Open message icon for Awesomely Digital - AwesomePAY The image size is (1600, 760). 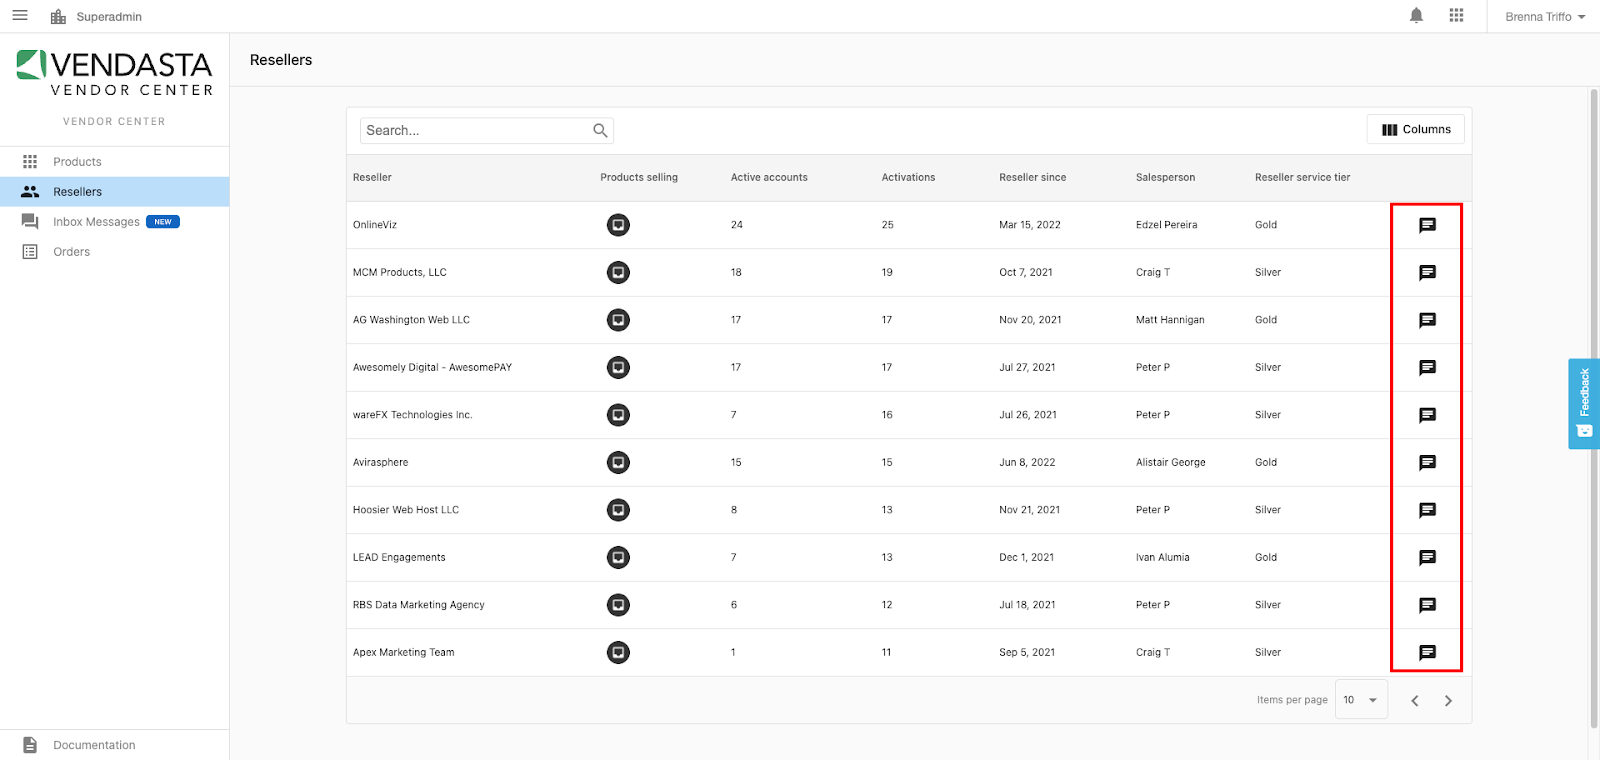tap(1427, 368)
